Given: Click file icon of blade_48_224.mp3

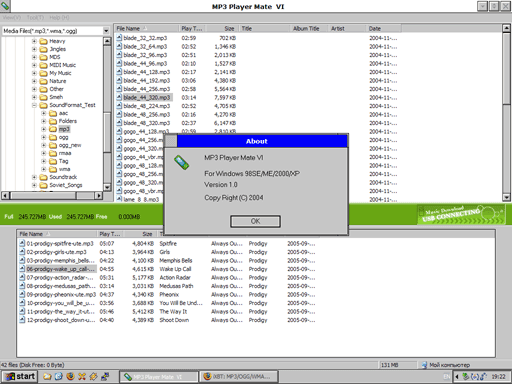Looking at the screenshot, I should click(119, 106).
